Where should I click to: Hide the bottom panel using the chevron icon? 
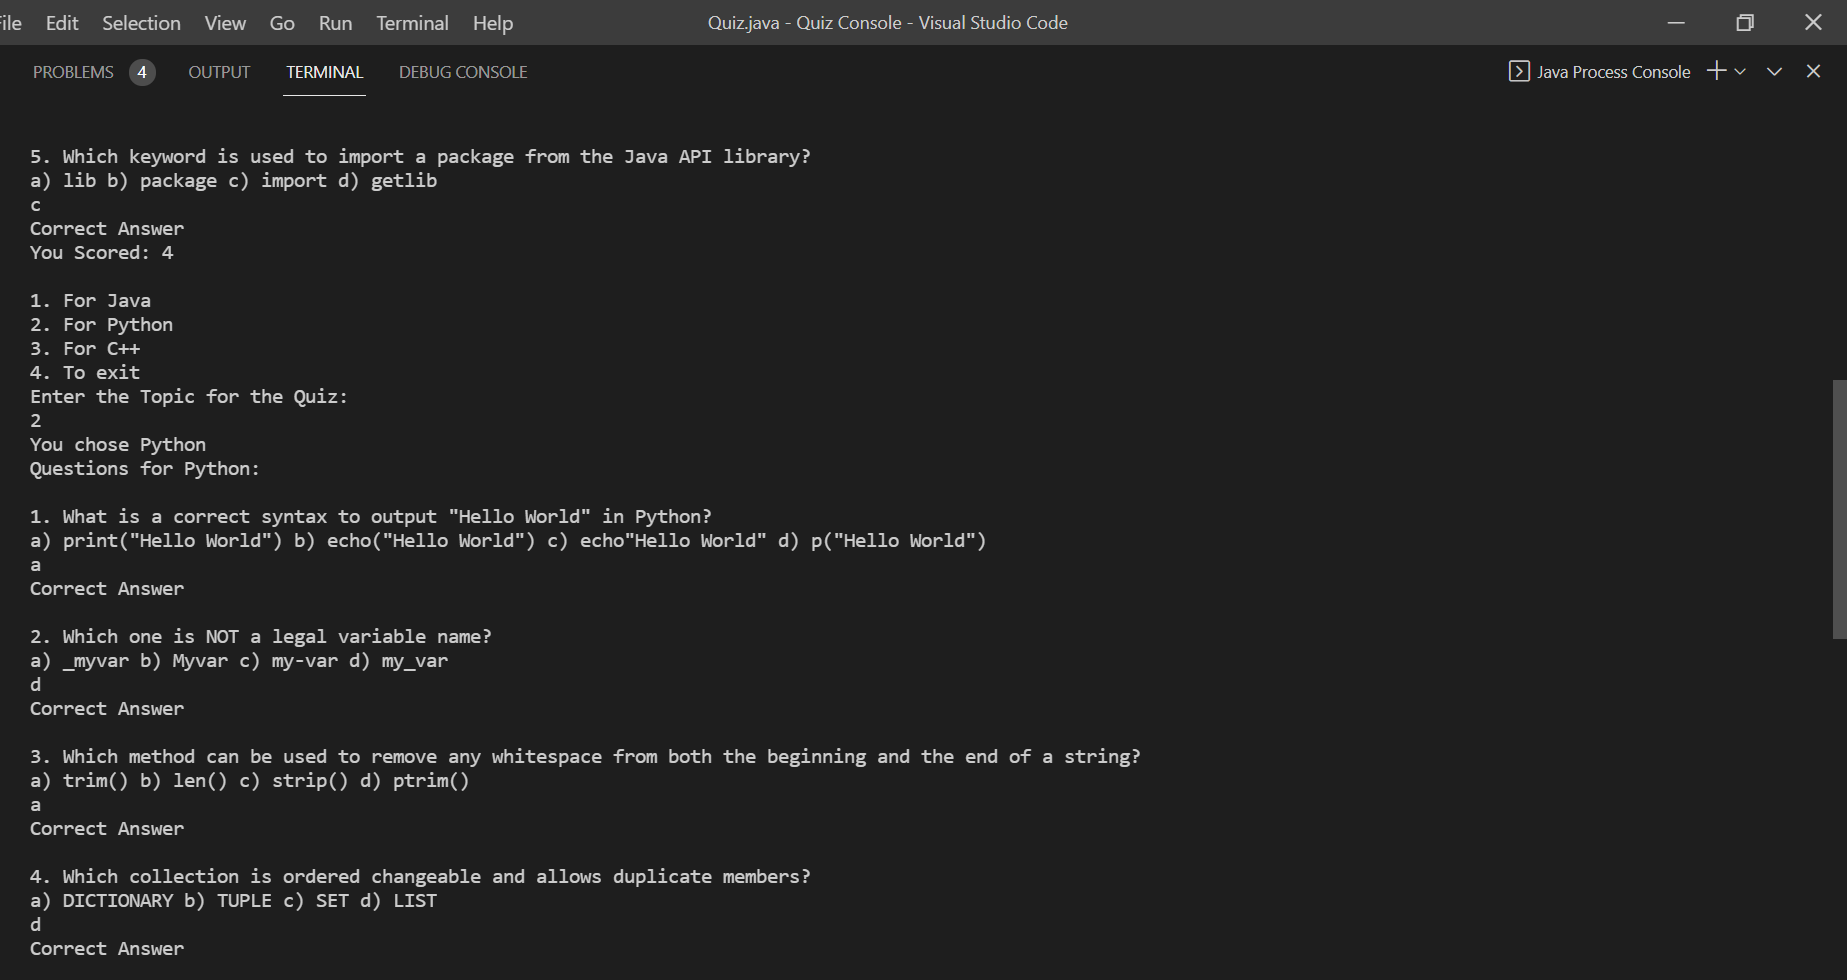1774,71
